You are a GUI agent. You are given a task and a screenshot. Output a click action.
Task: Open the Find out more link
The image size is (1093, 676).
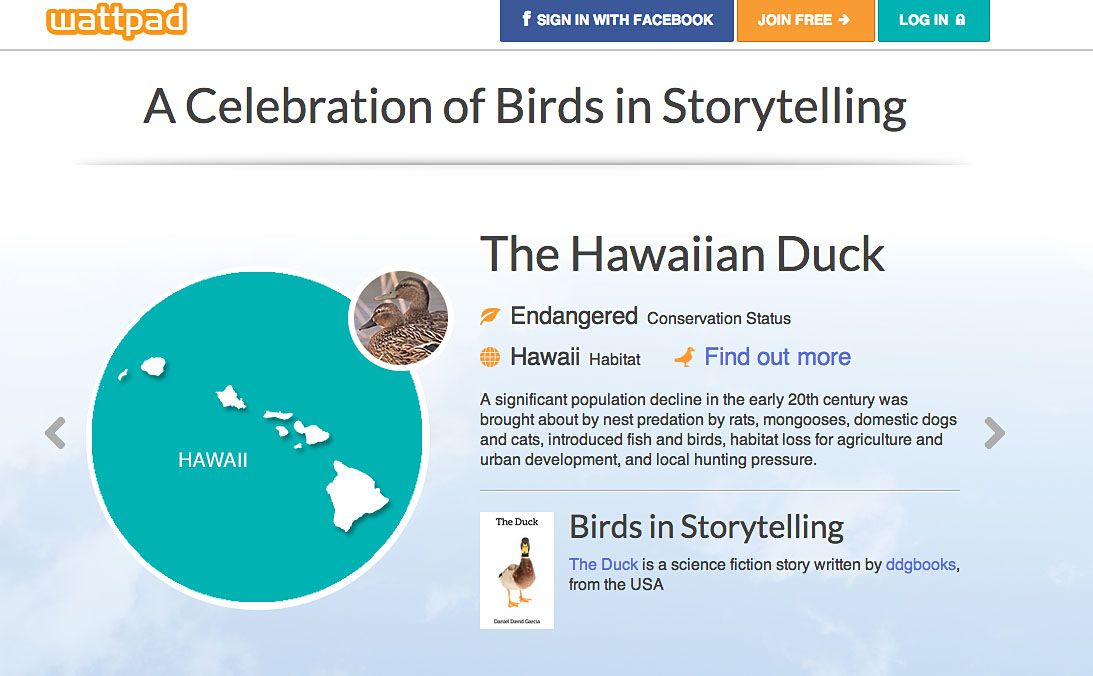[777, 357]
